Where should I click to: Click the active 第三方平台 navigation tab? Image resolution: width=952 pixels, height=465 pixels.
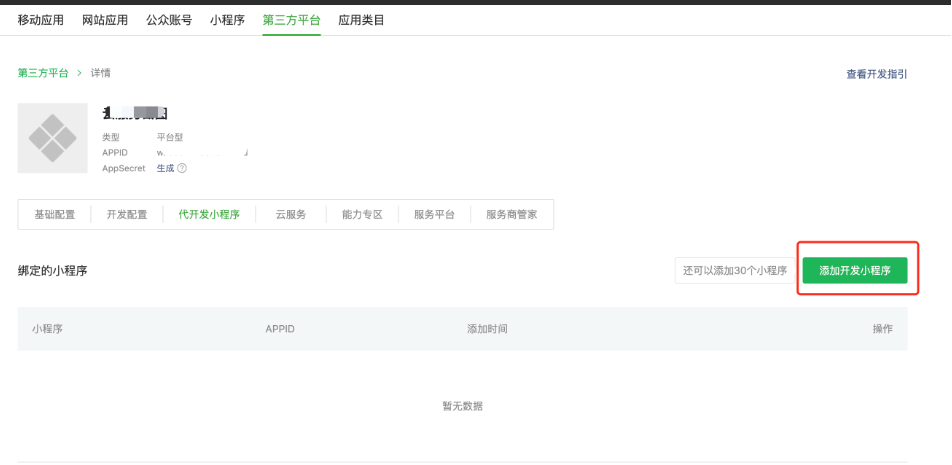point(291,20)
